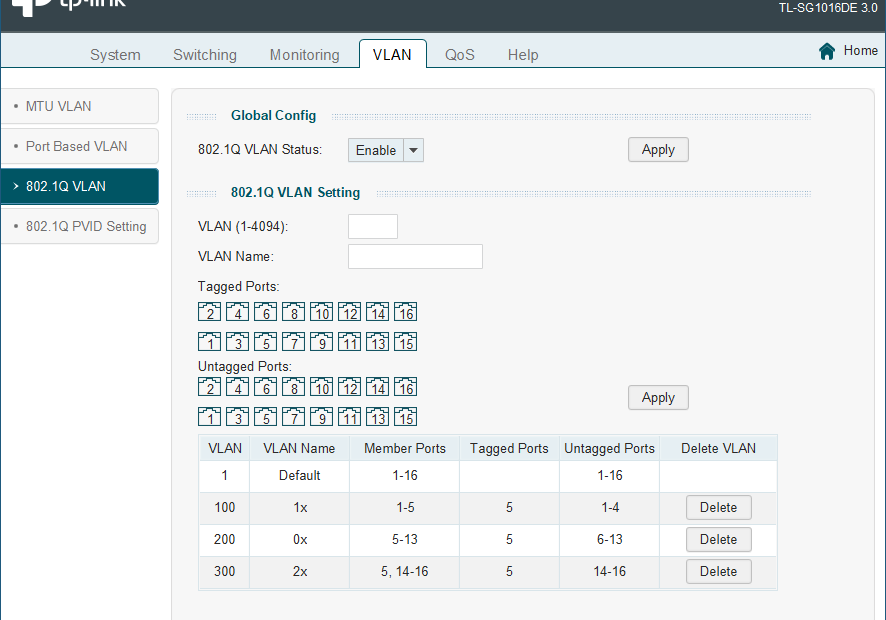886x620 pixels.
Task: Toggle tagged port 2 icon
Action: click(210, 312)
